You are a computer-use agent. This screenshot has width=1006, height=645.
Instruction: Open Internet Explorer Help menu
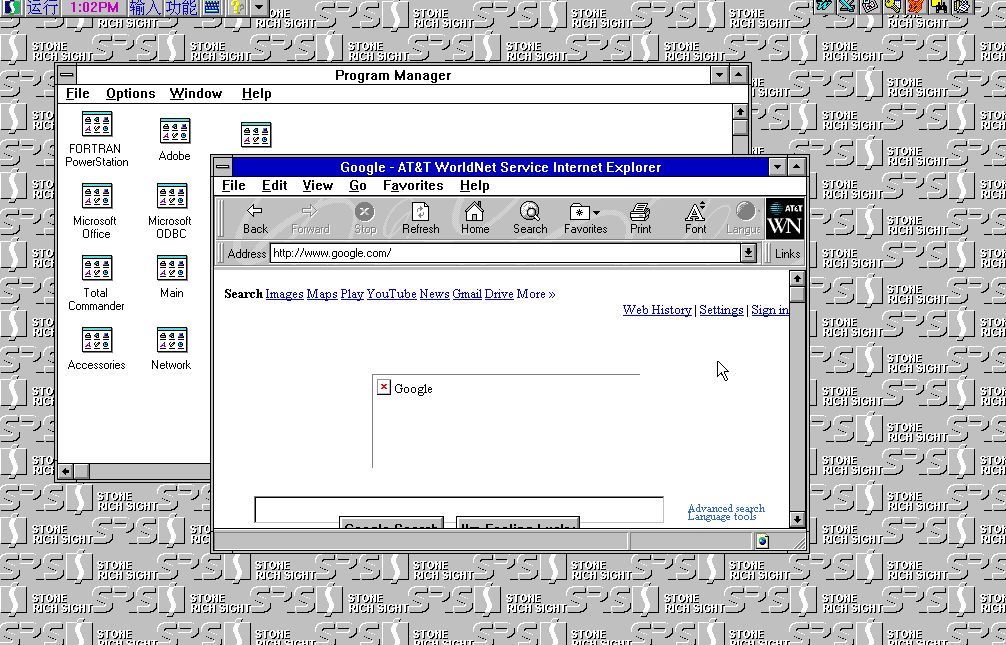click(475, 185)
